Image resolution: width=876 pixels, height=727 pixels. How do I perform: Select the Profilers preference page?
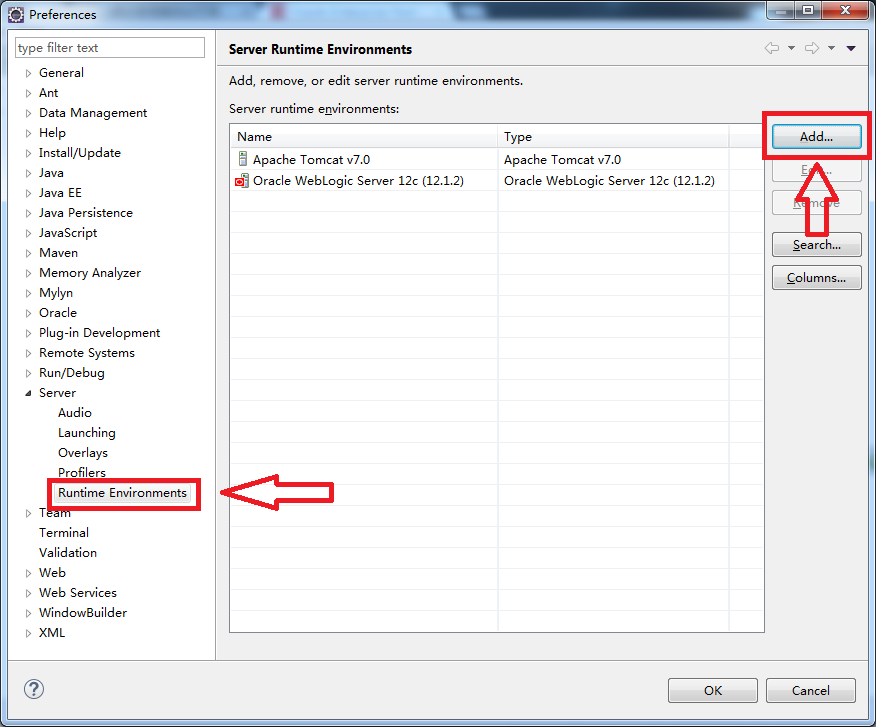(82, 473)
